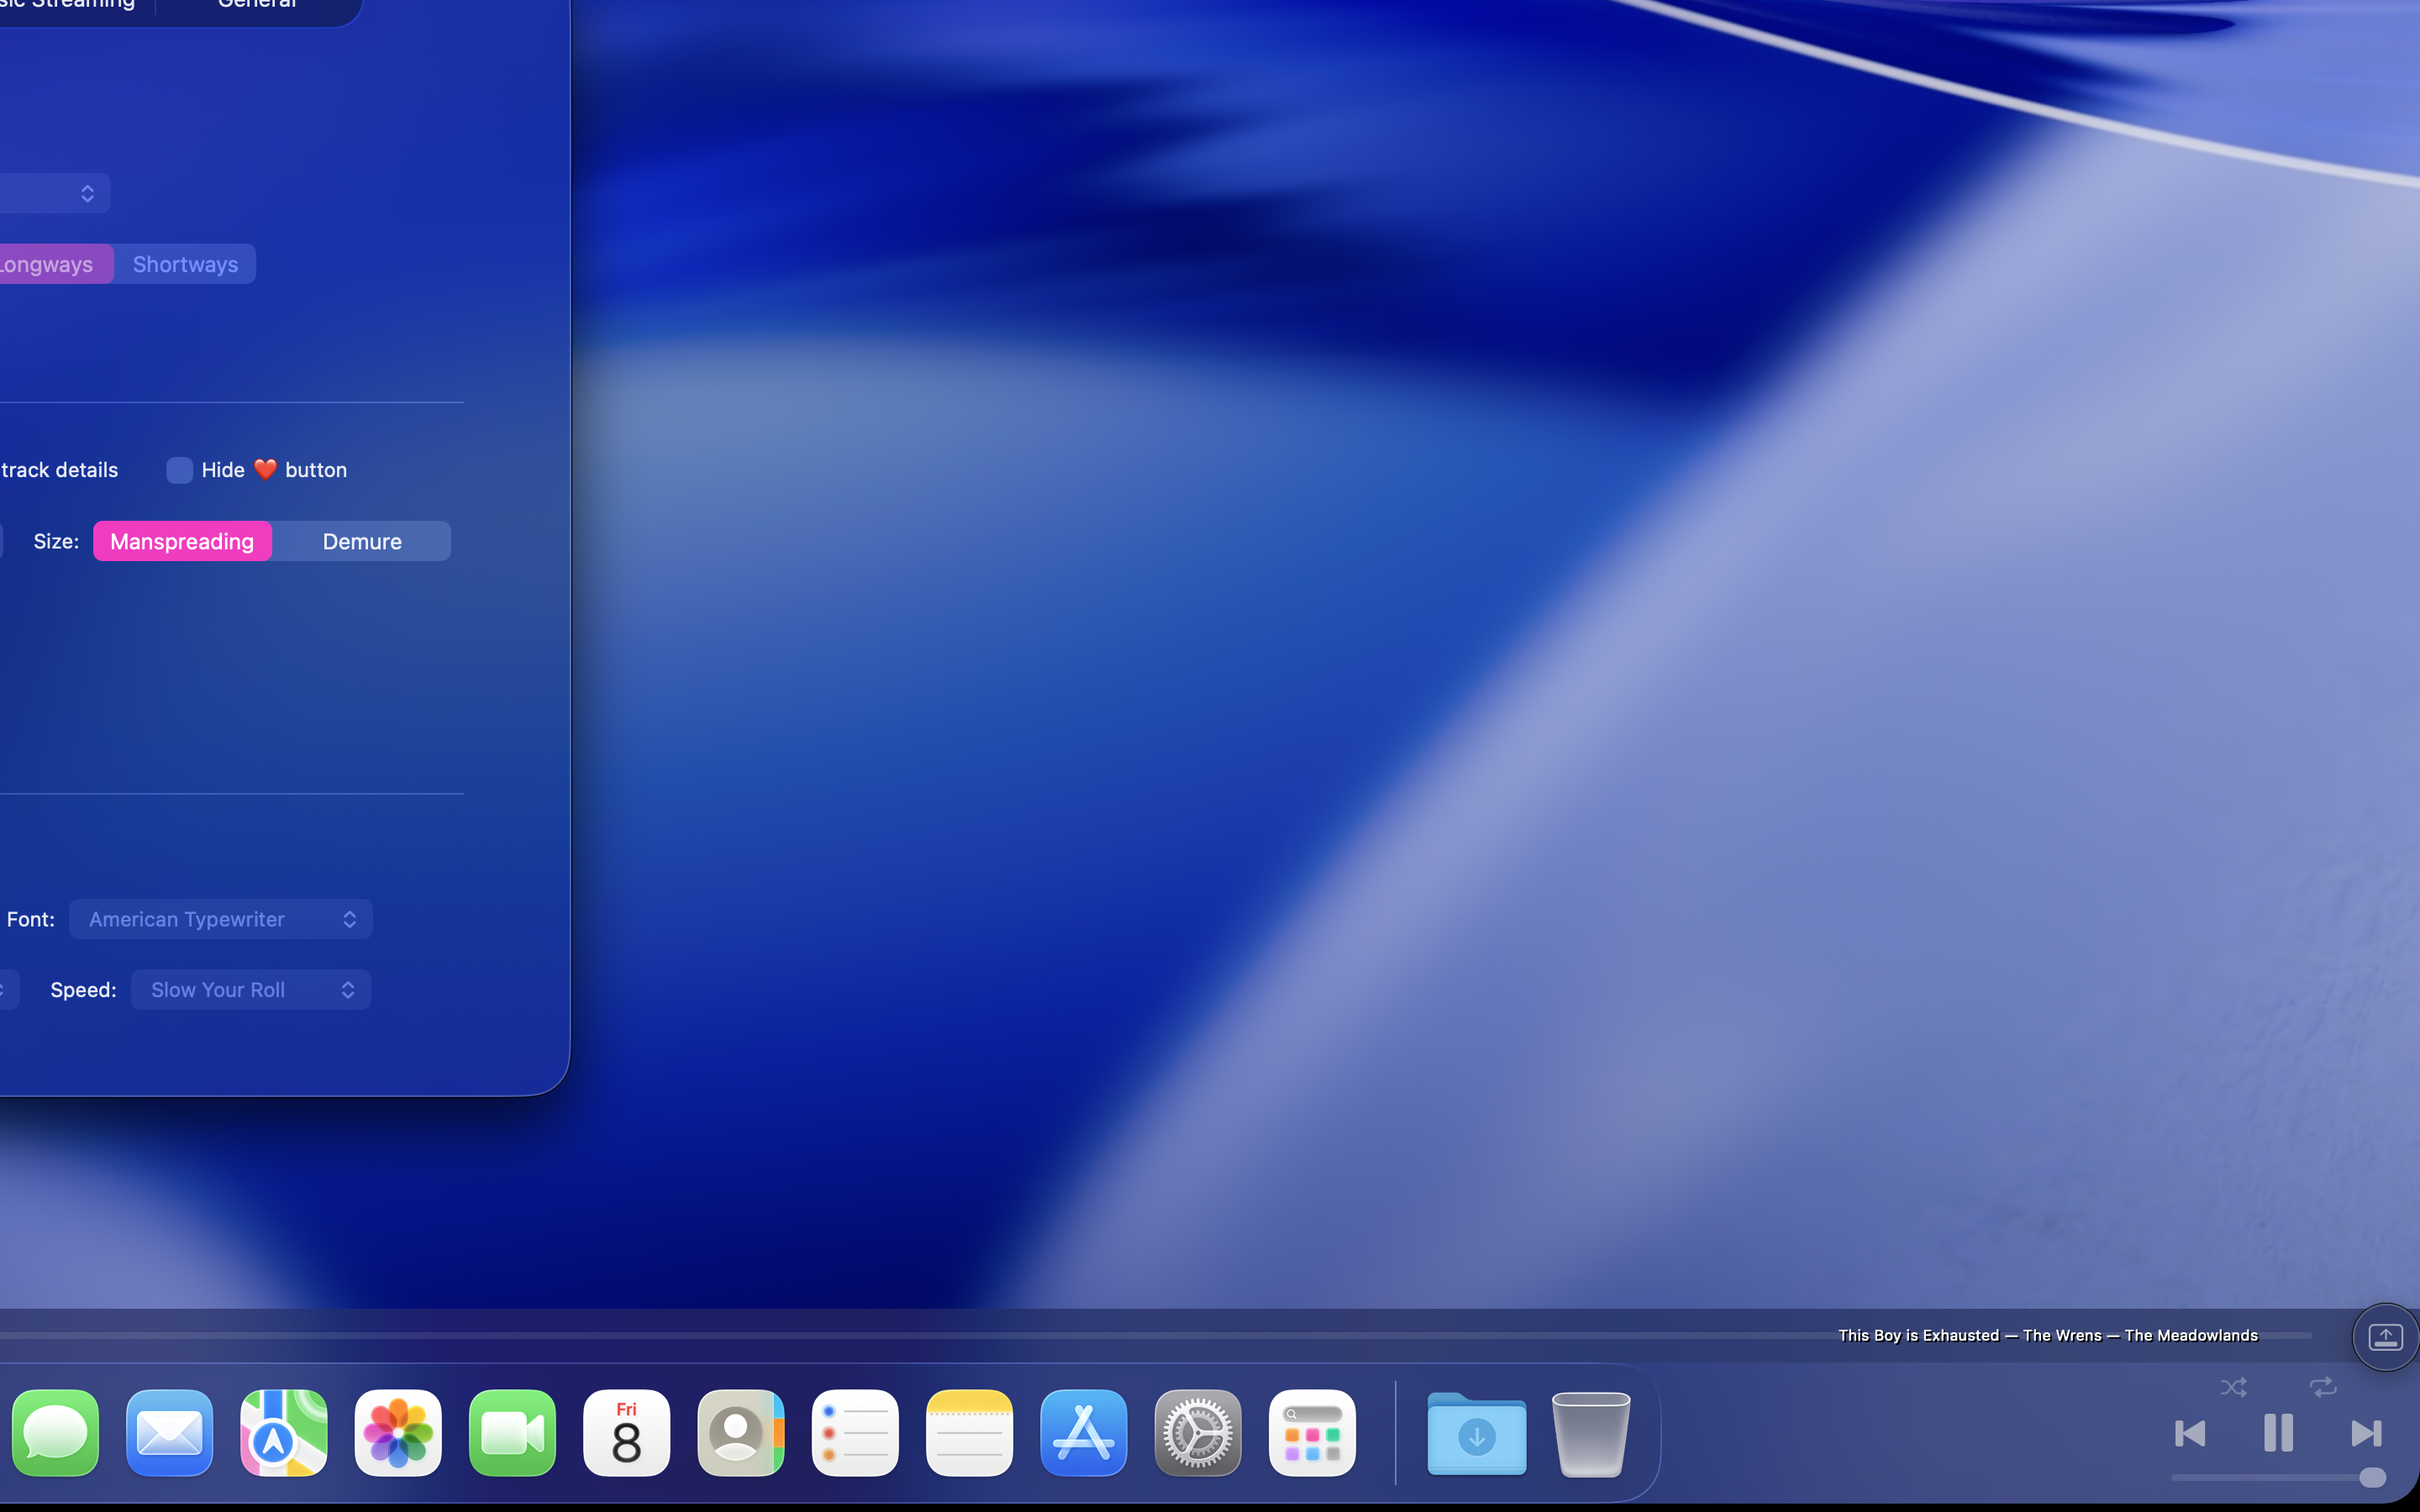Screen dimensions: 2420x1512
Task: Open Photos app in the Dock
Action: pyautogui.click(x=398, y=1433)
